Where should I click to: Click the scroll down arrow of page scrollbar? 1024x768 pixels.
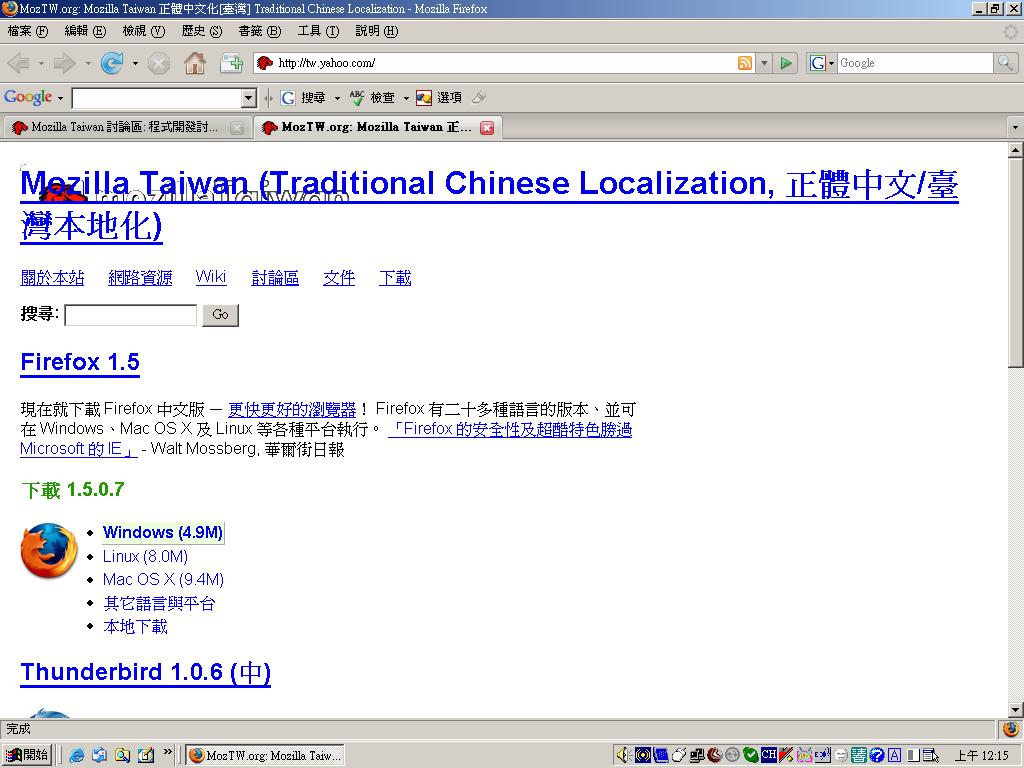pyautogui.click(x=1016, y=709)
